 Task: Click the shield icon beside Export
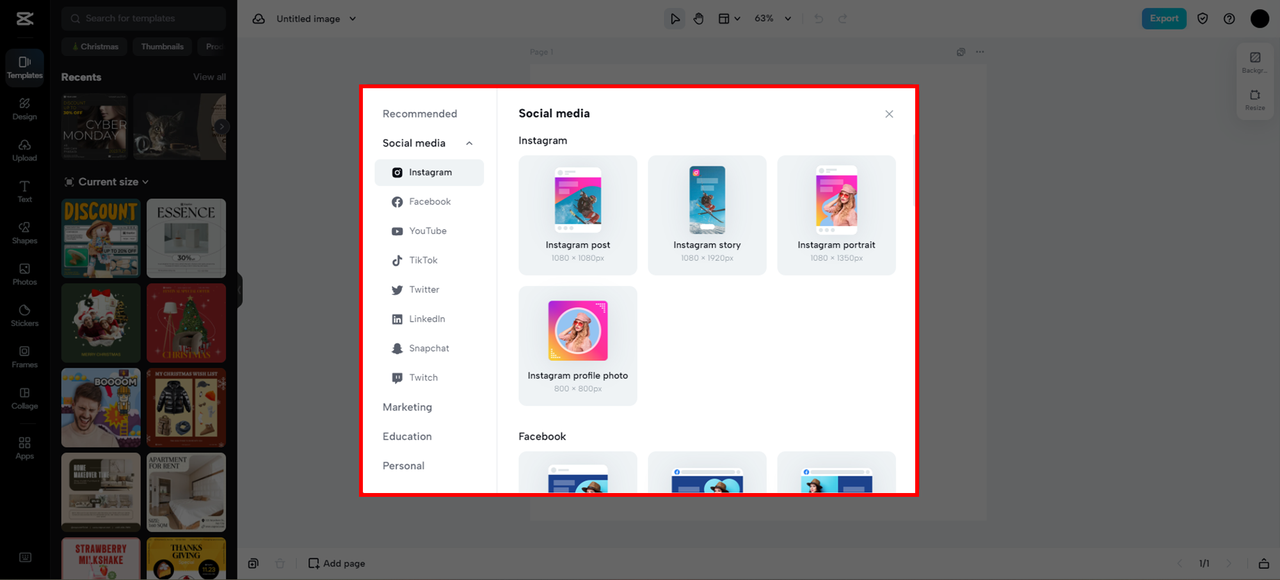(1203, 19)
